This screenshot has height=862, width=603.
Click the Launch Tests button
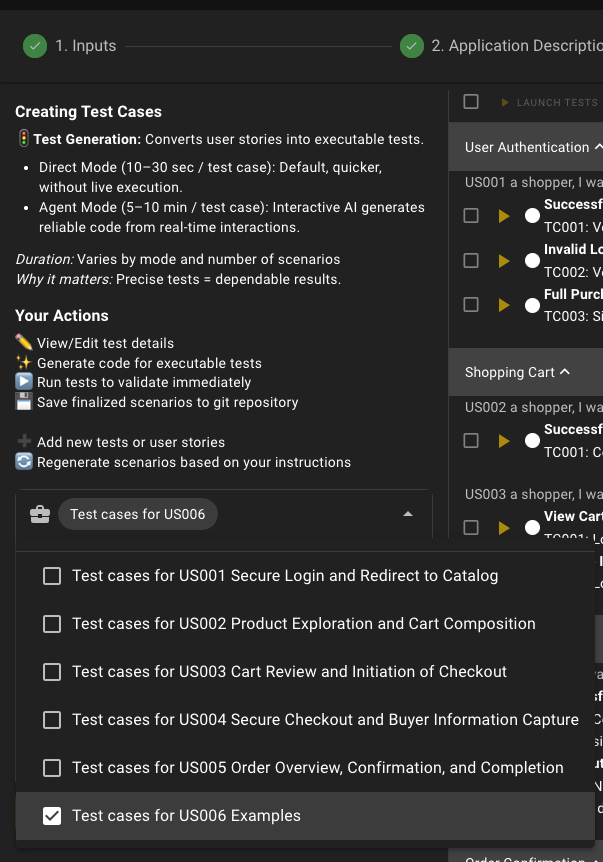(x=548, y=102)
